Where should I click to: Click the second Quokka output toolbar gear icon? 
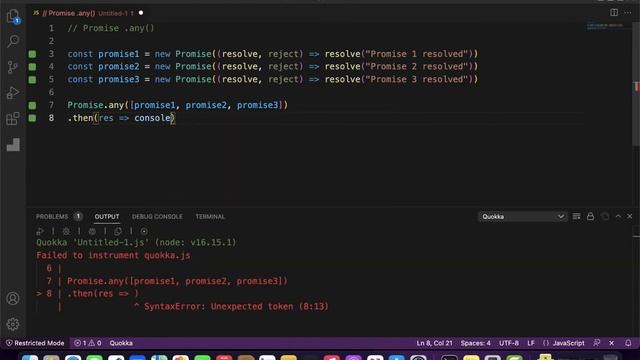(66, 231)
